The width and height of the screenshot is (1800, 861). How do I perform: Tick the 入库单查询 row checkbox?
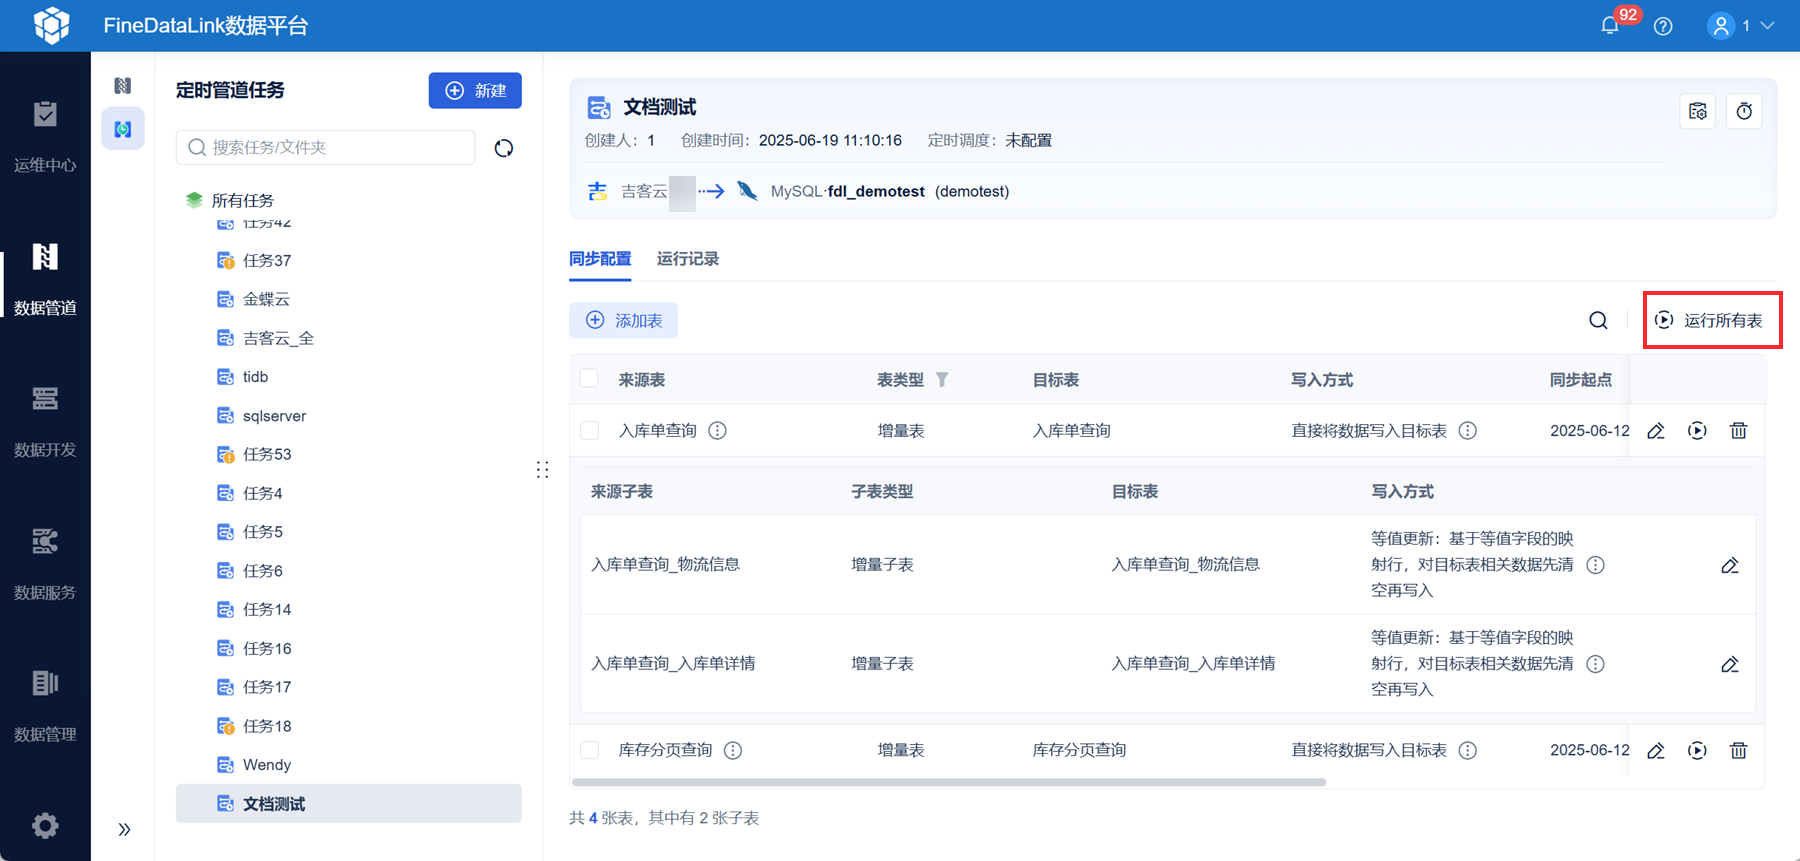[x=589, y=430]
